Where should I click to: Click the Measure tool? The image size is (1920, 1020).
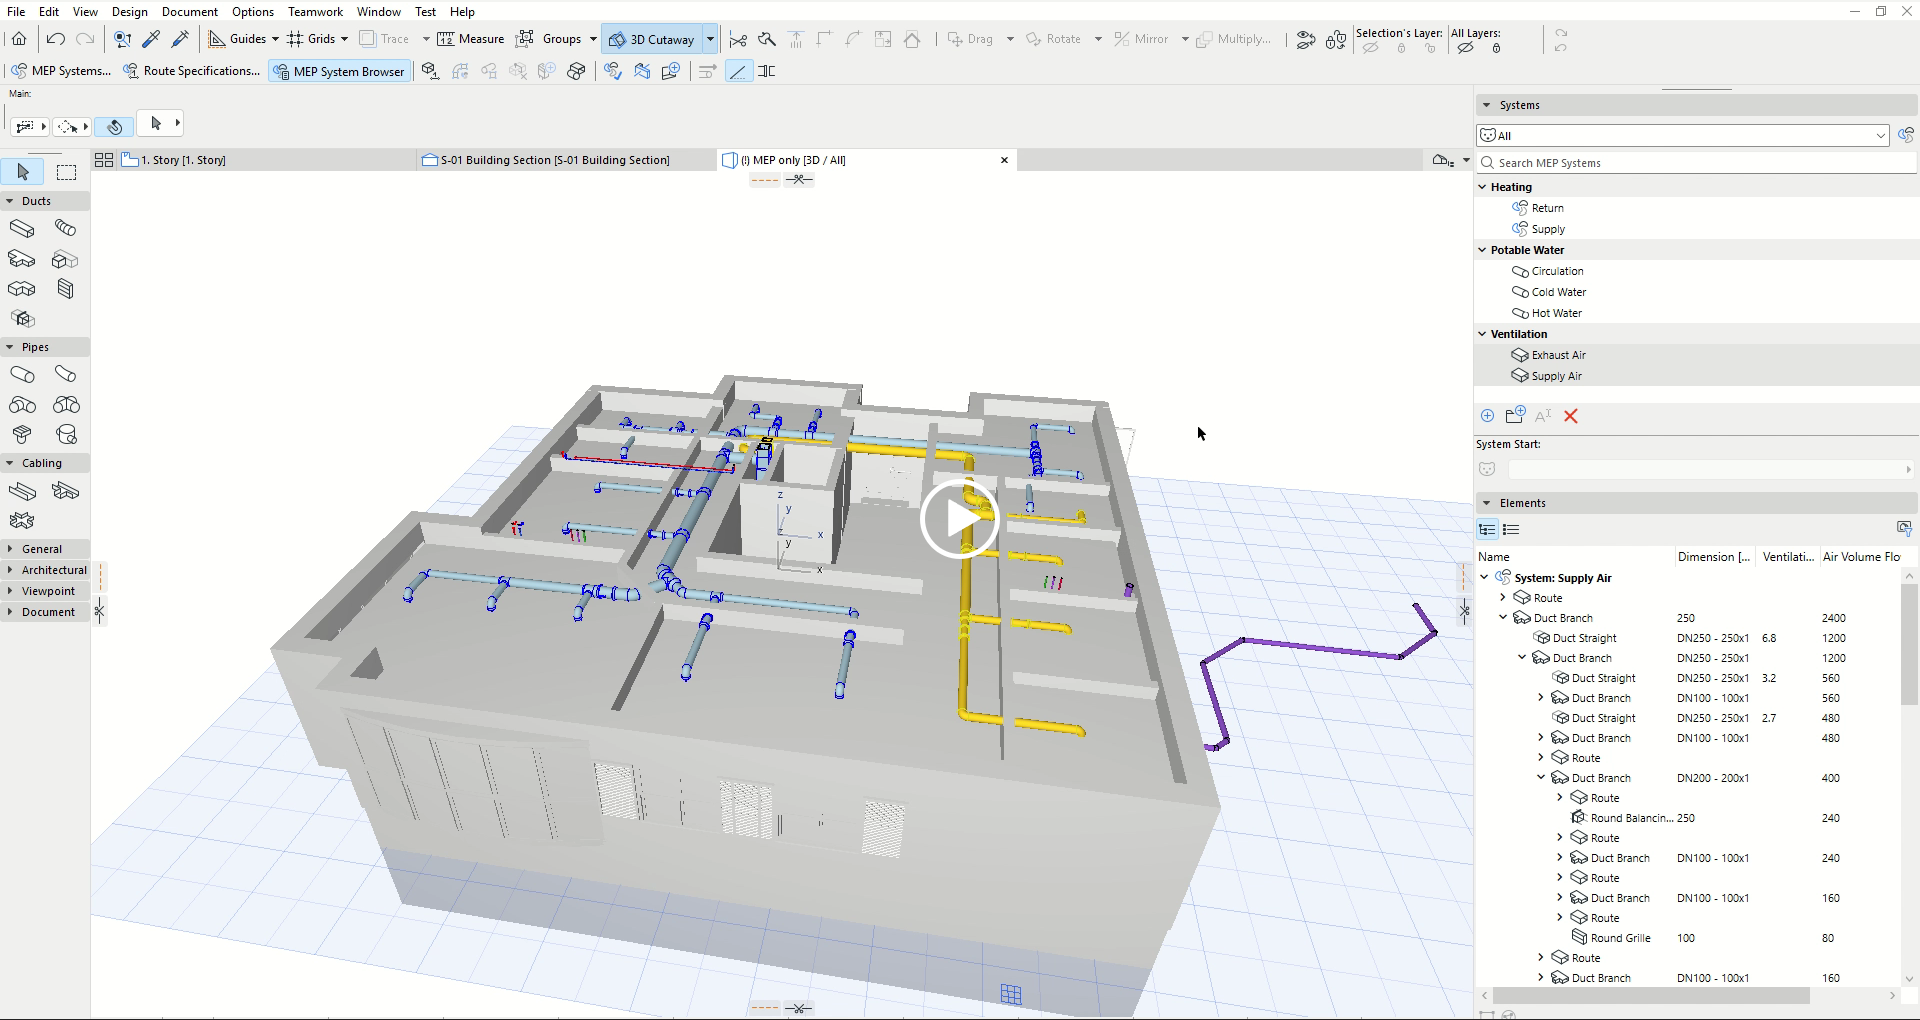click(471, 39)
